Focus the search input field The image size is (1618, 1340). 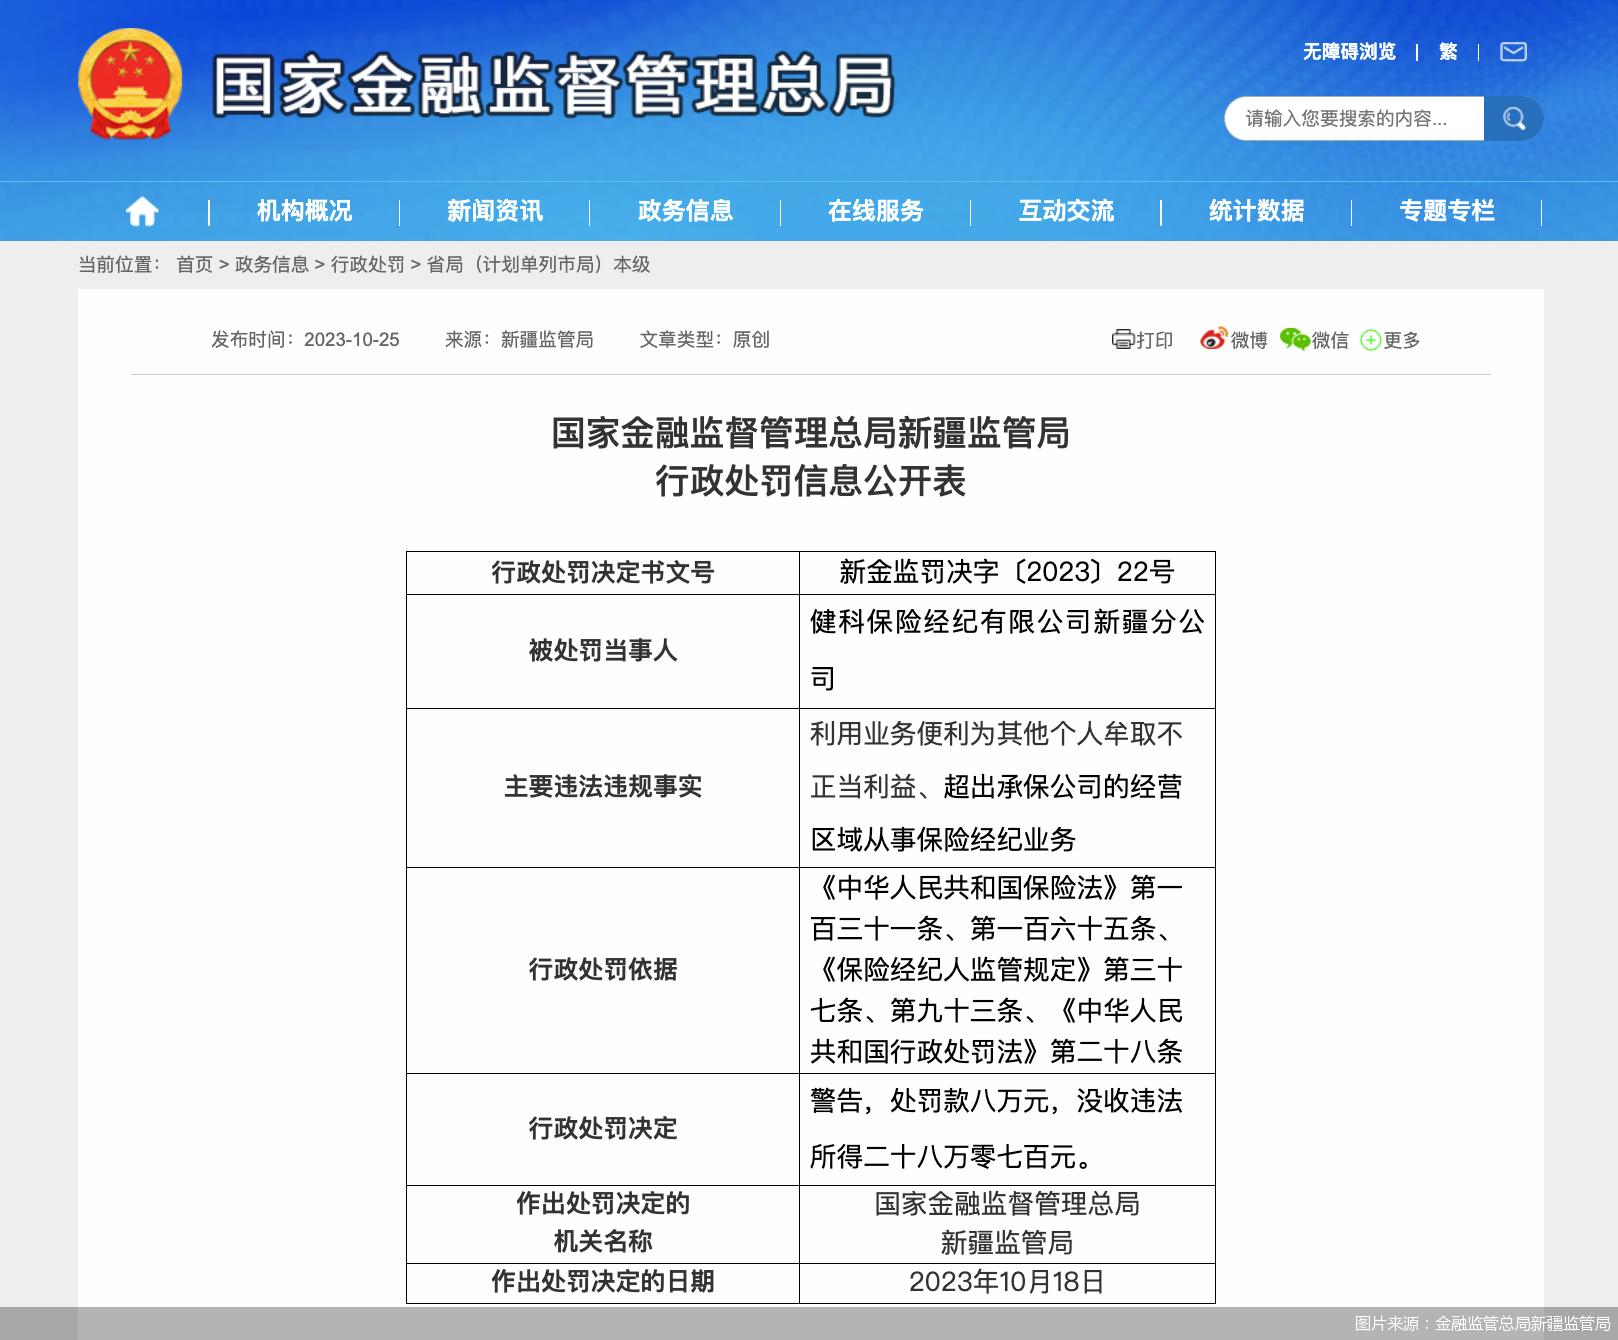click(x=1354, y=119)
